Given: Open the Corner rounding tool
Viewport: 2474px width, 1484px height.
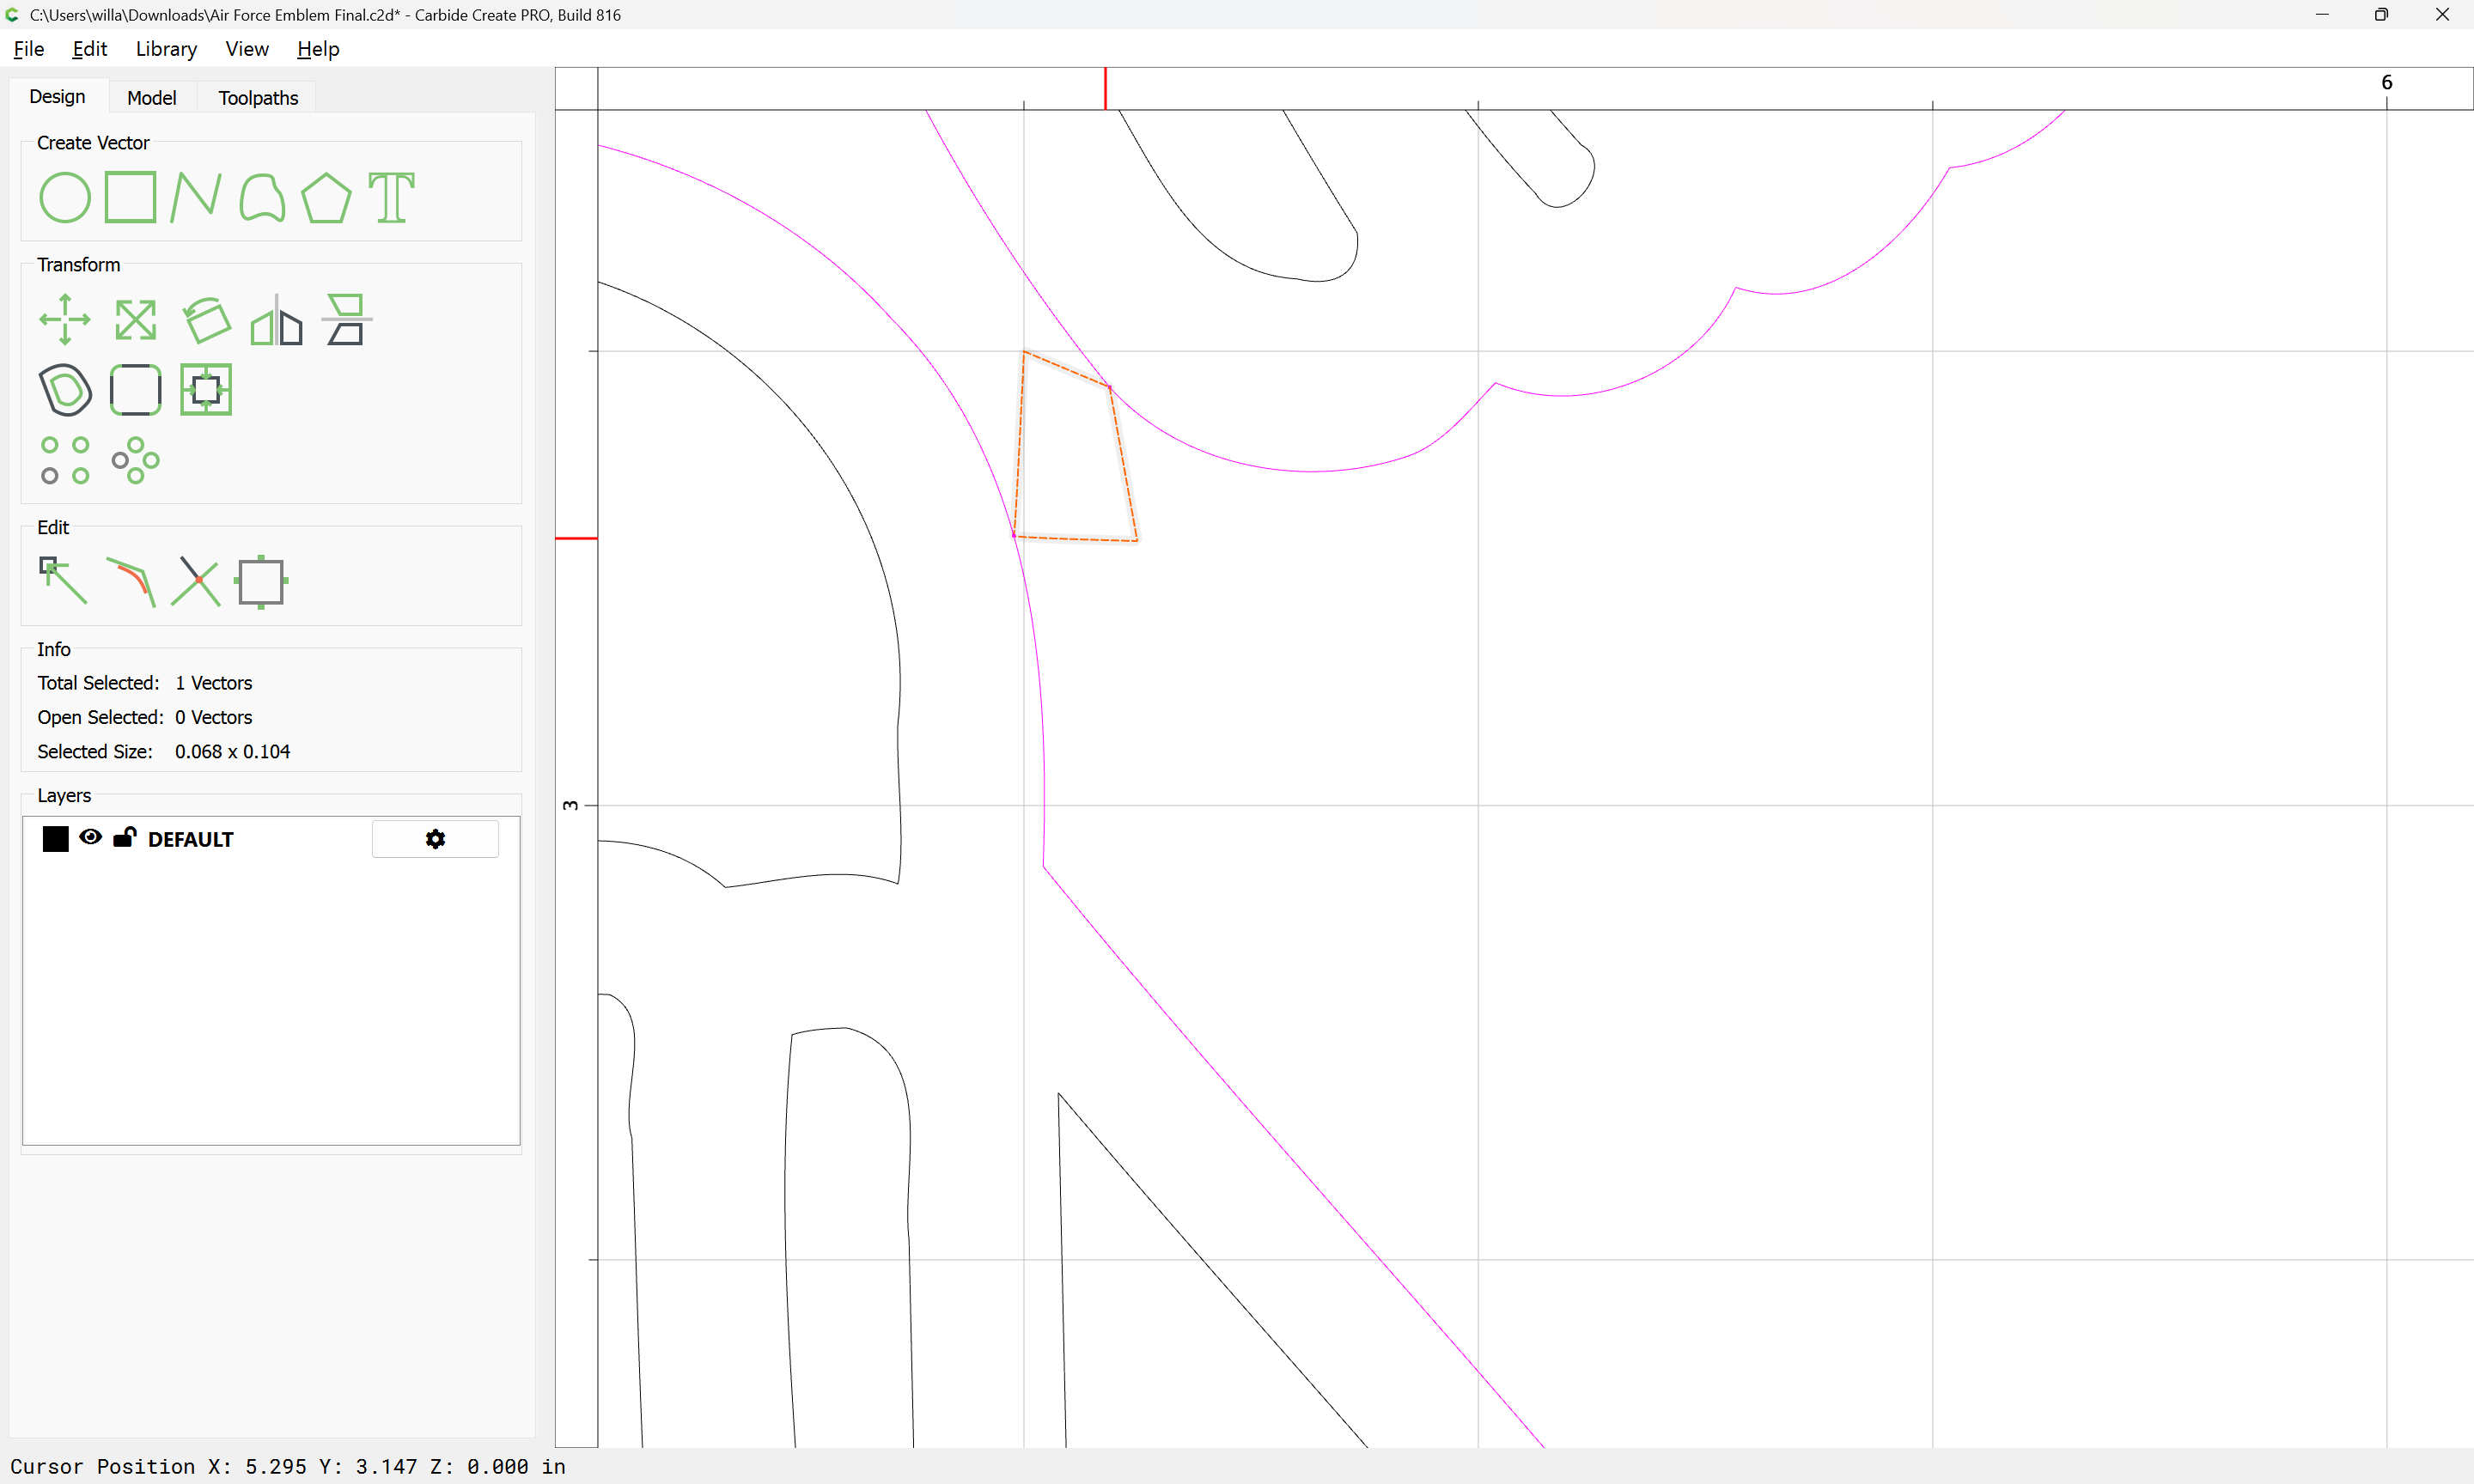Looking at the screenshot, I should (135, 390).
